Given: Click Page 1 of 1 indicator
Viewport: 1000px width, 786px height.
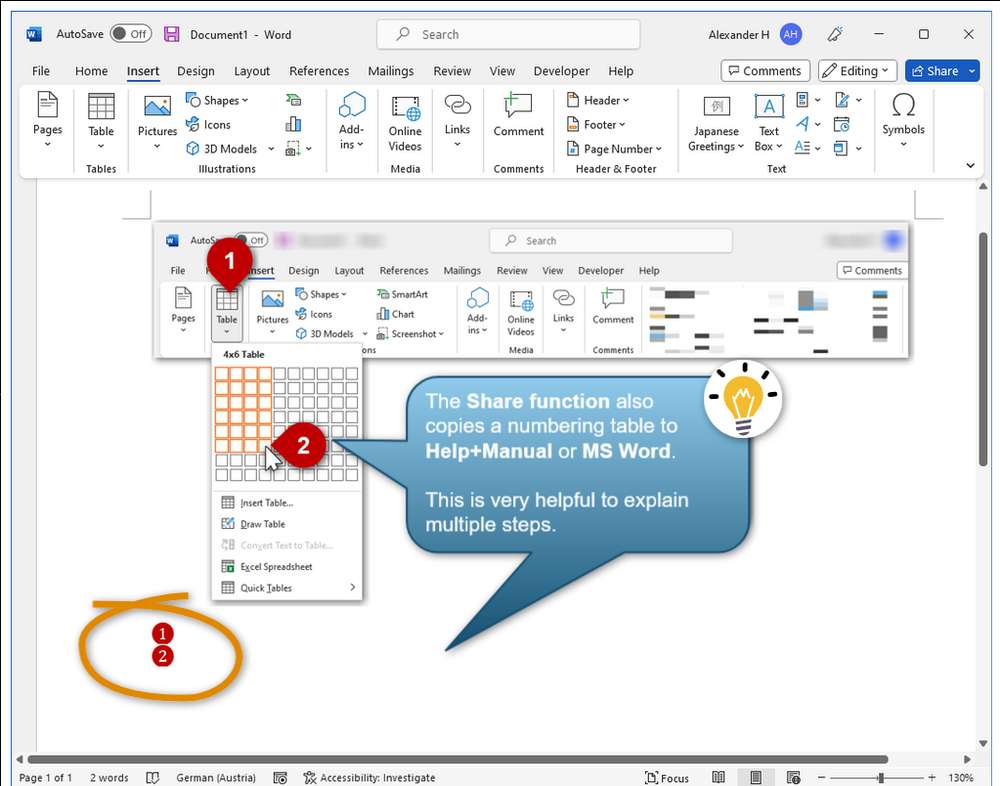Looking at the screenshot, I should tap(45, 778).
